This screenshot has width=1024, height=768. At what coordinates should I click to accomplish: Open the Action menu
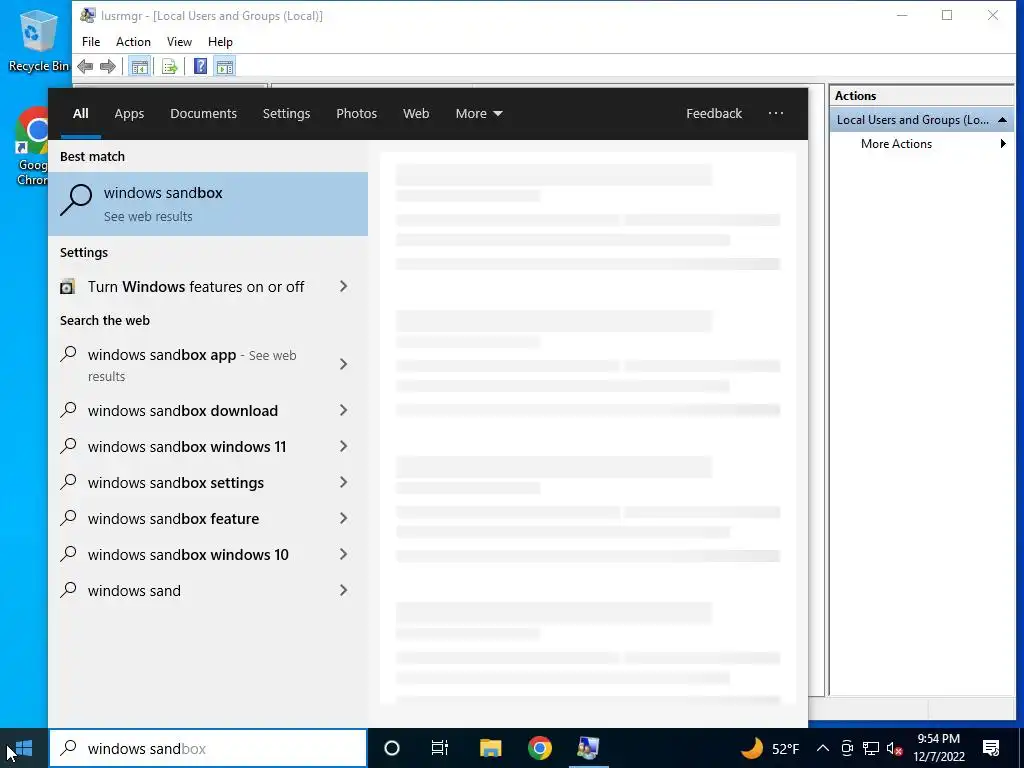click(133, 42)
